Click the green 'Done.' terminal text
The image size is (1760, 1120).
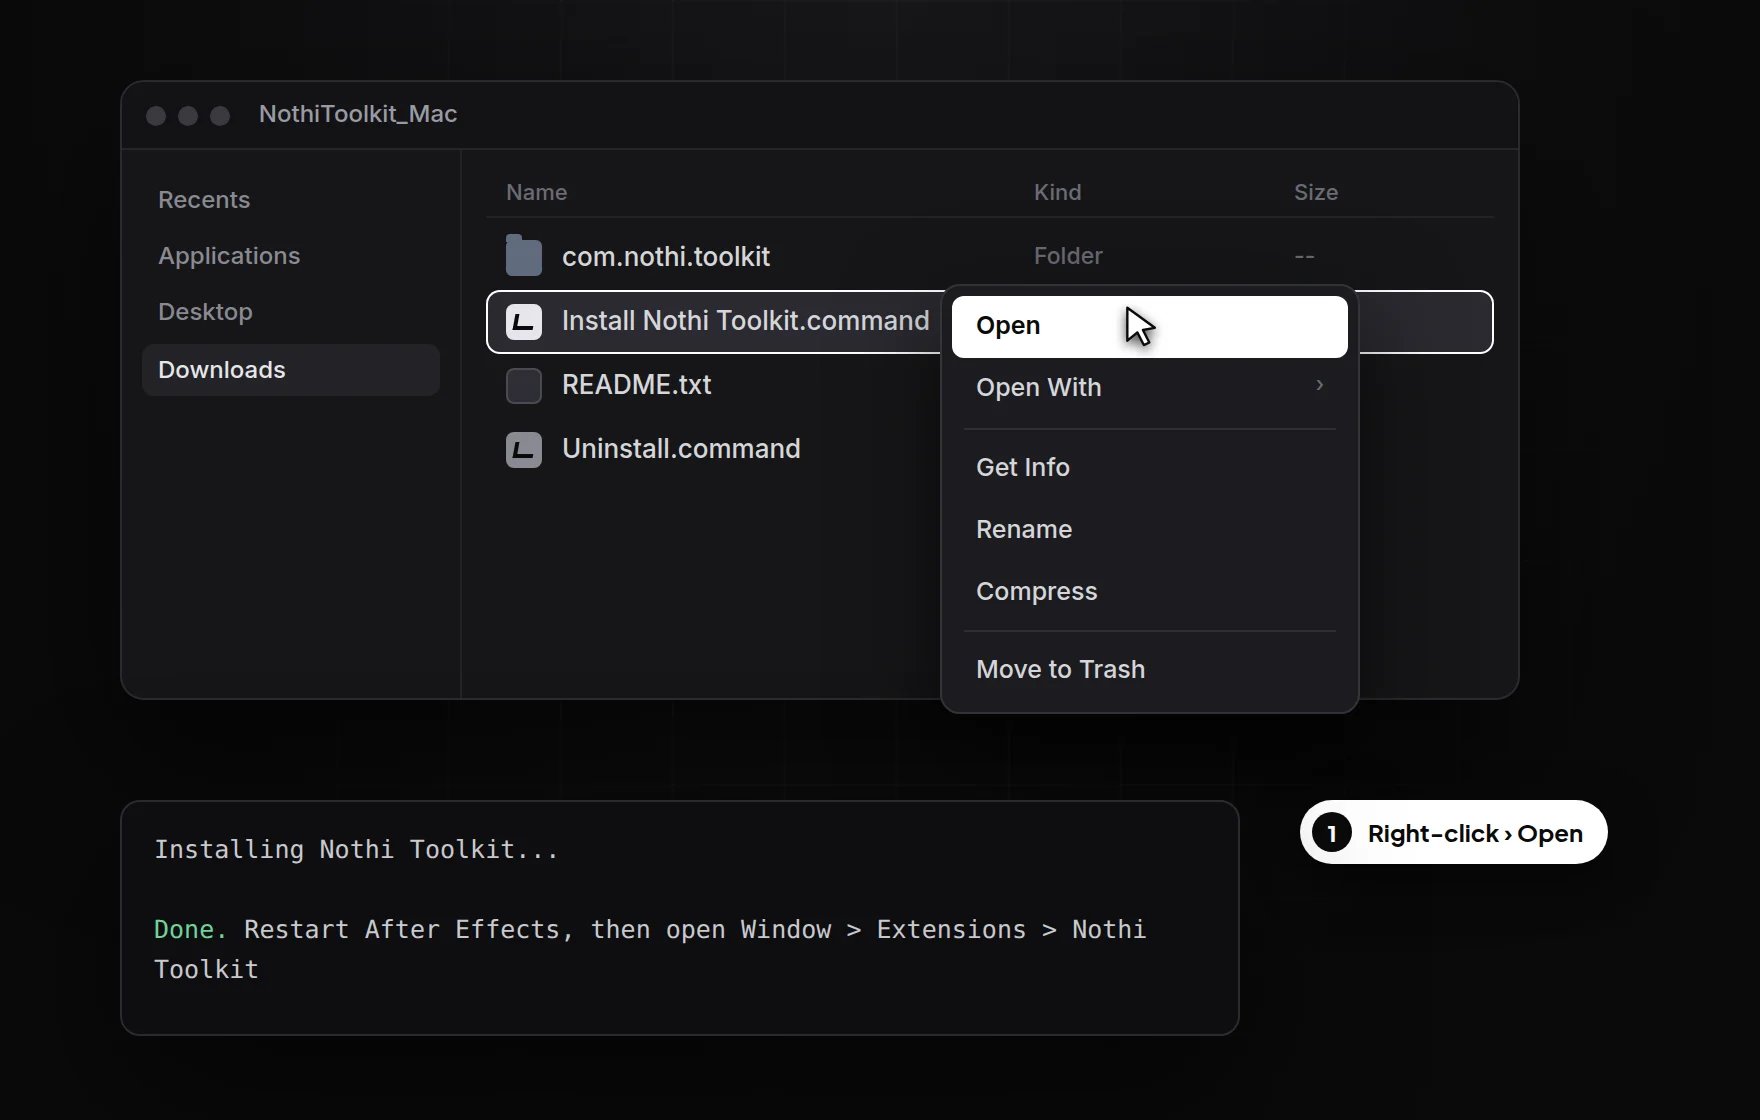[190, 930]
